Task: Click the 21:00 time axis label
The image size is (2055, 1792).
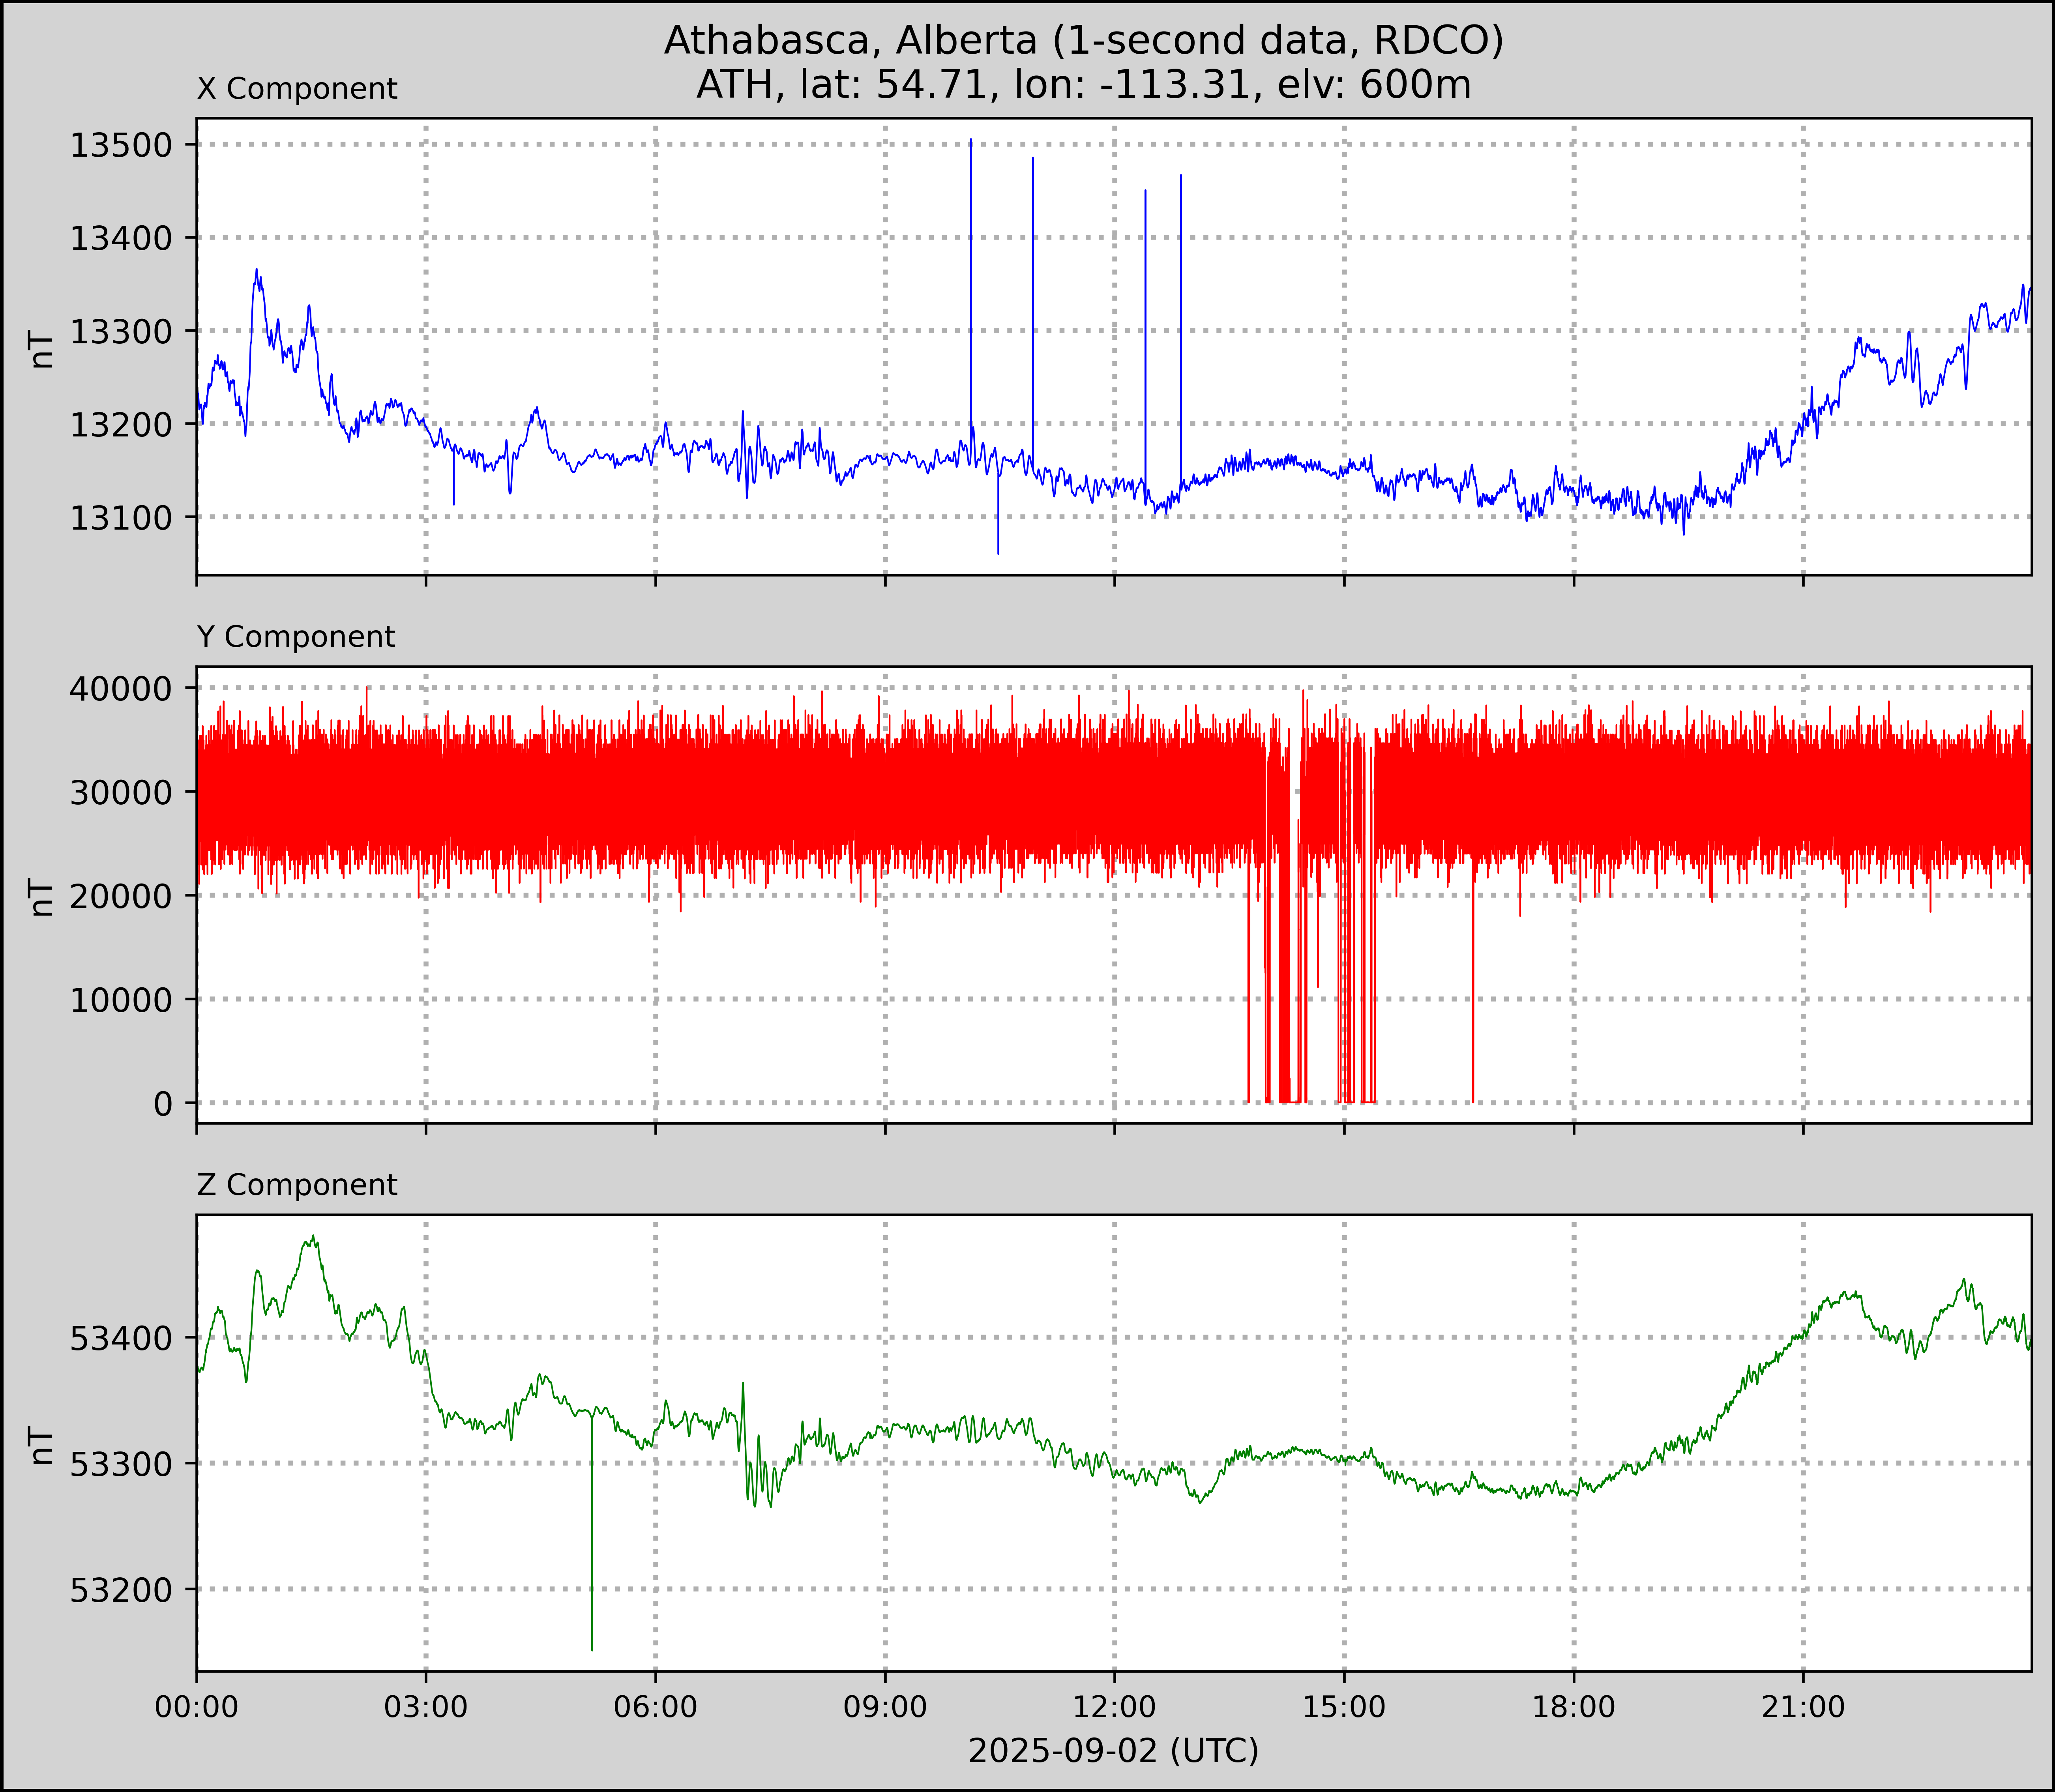Action: [x=1803, y=1707]
